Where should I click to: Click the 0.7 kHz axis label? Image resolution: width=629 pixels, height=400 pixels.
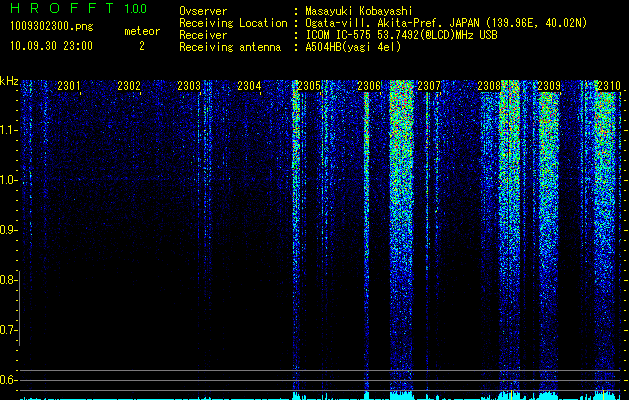(x=8, y=330)
